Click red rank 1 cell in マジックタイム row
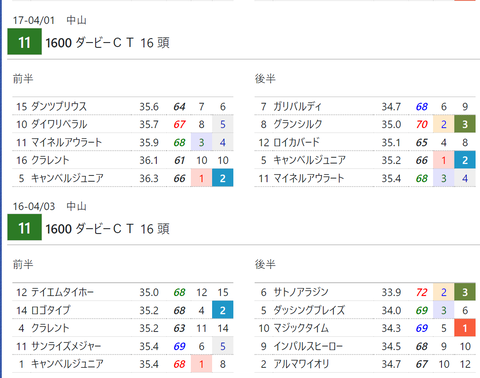The width and height of the screenshot is (480, 378). click(465, 328)
